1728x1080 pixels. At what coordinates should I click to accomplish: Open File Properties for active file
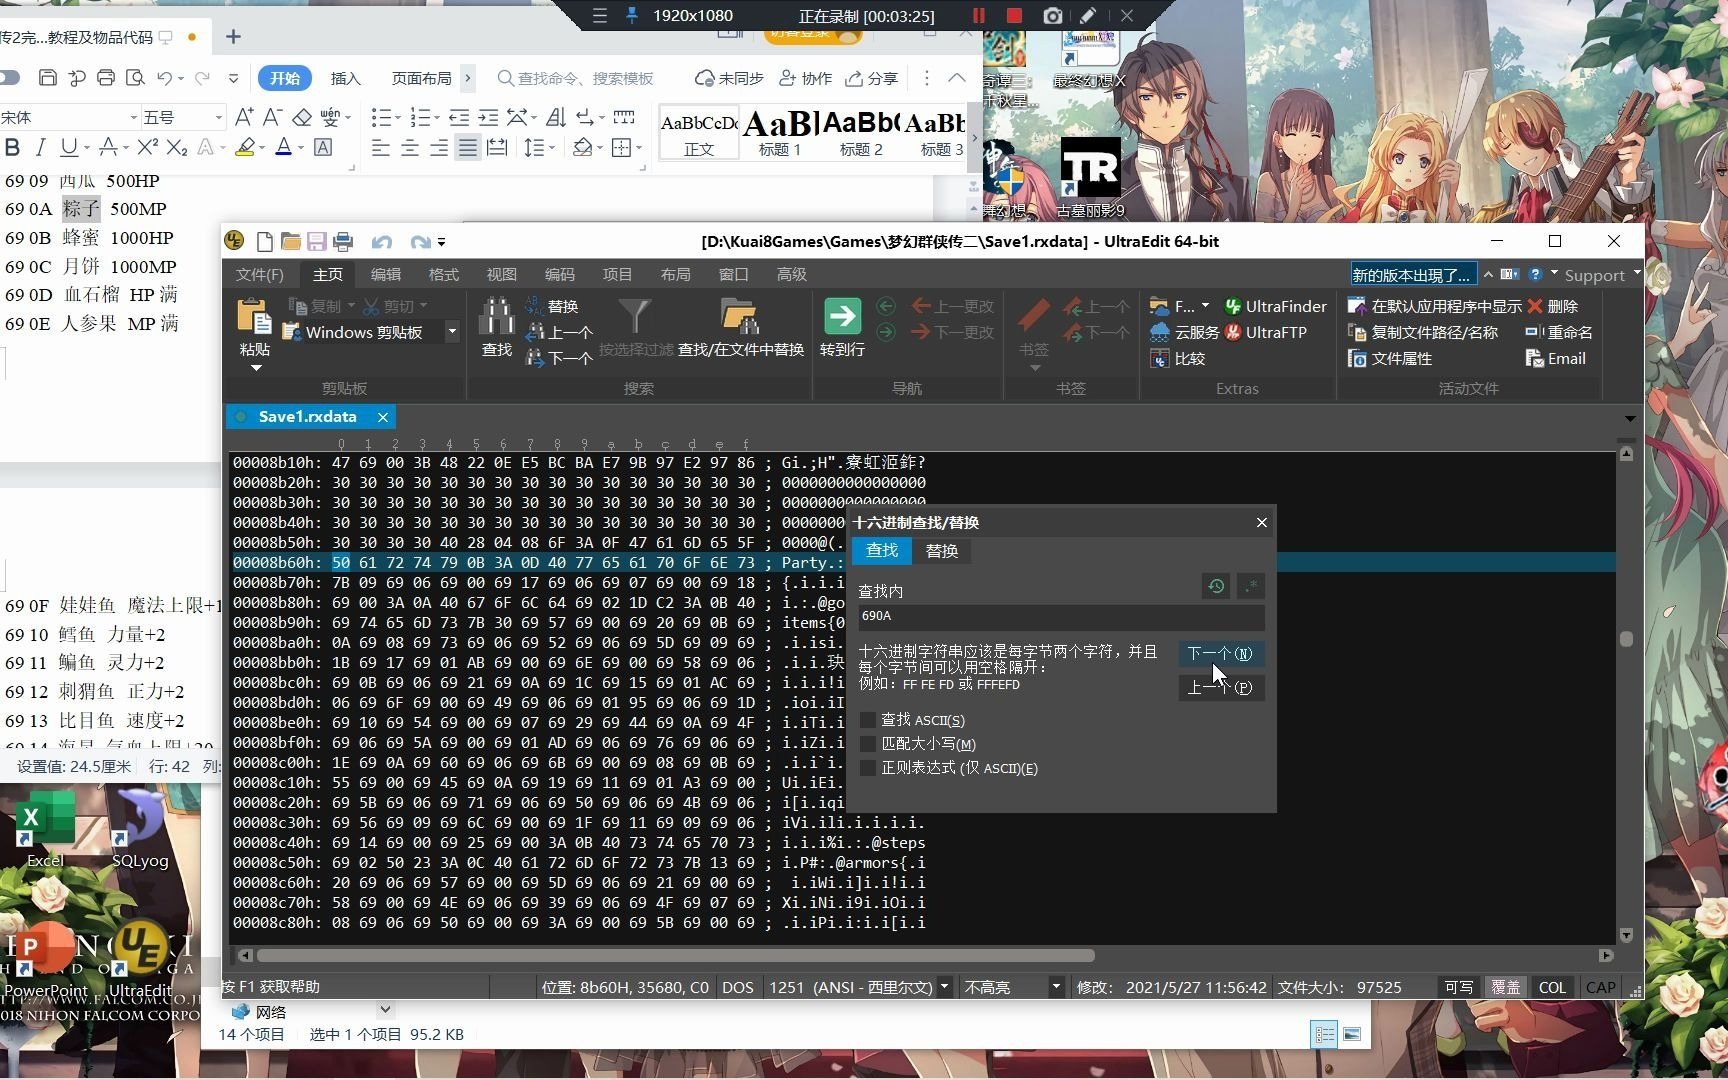1357,358
